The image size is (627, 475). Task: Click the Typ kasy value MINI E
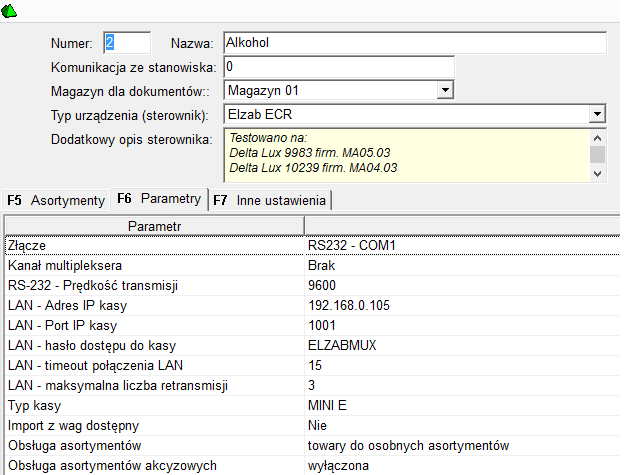tap(327, 405)
